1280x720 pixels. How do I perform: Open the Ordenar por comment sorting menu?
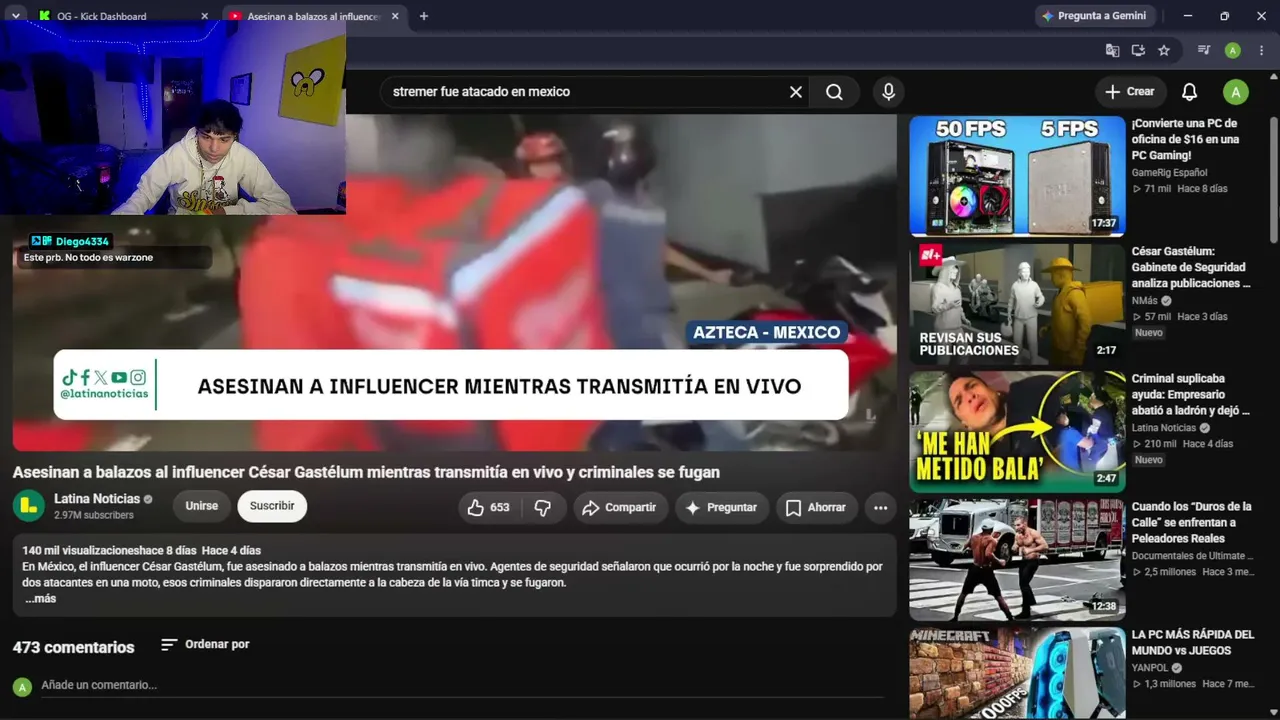point(205,645)
